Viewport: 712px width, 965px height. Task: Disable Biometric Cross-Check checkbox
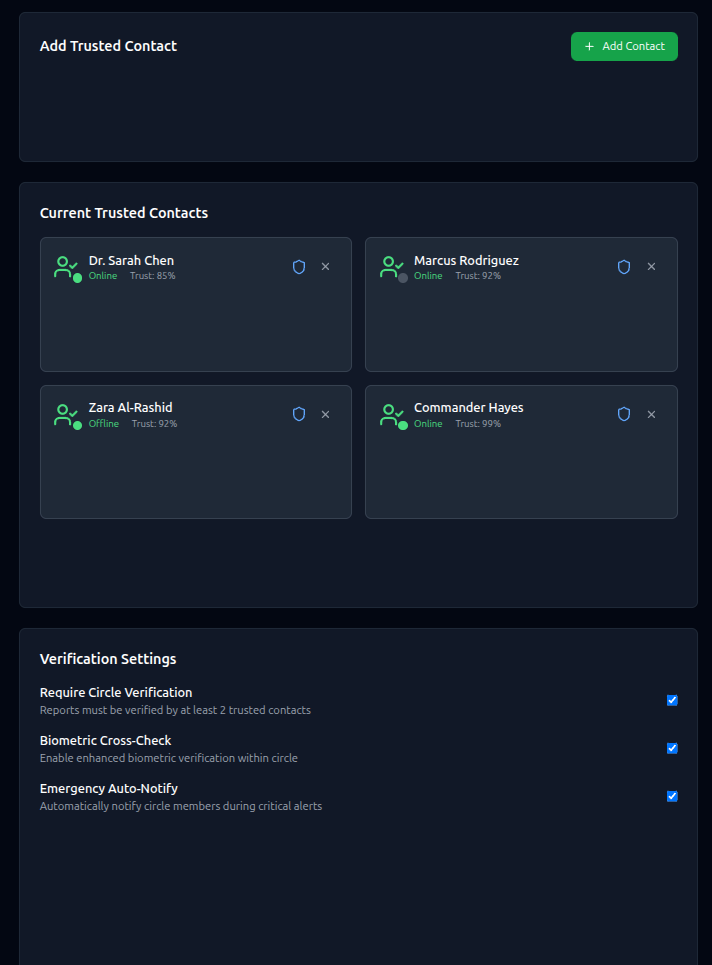click(672, 748)
